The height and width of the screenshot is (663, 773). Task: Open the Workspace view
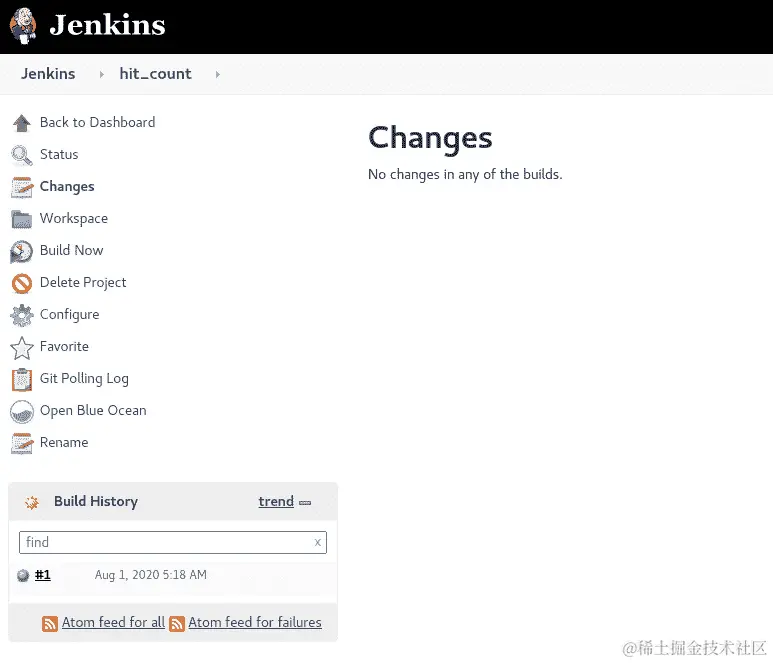pos(74,218)
